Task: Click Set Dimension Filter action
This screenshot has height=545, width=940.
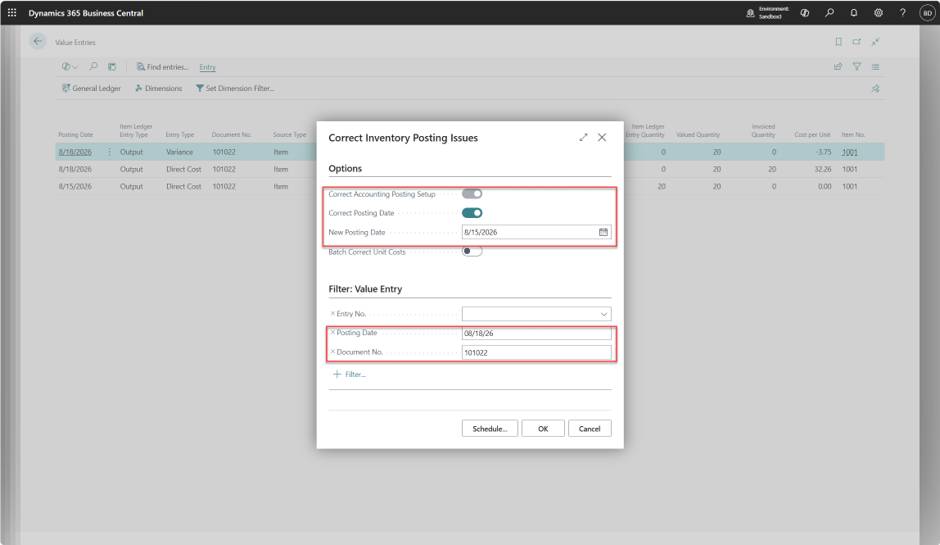Action: click(235, 88)
